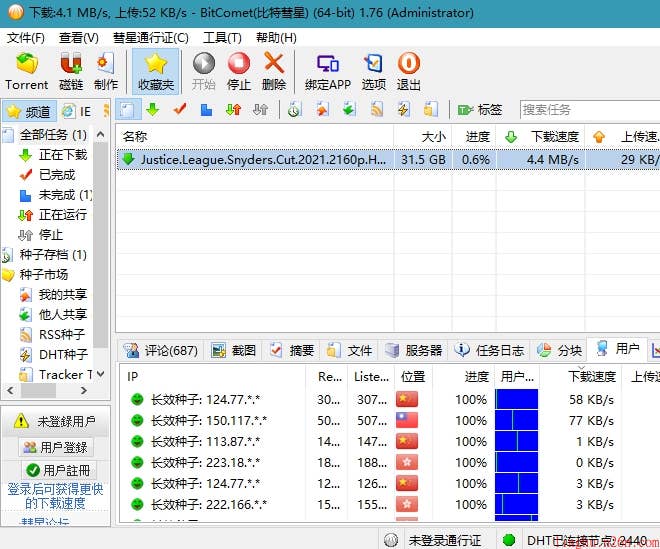Screen dimensions: 660x549
Task: Click first peer's blue progress bar
Action: [516, 399]
